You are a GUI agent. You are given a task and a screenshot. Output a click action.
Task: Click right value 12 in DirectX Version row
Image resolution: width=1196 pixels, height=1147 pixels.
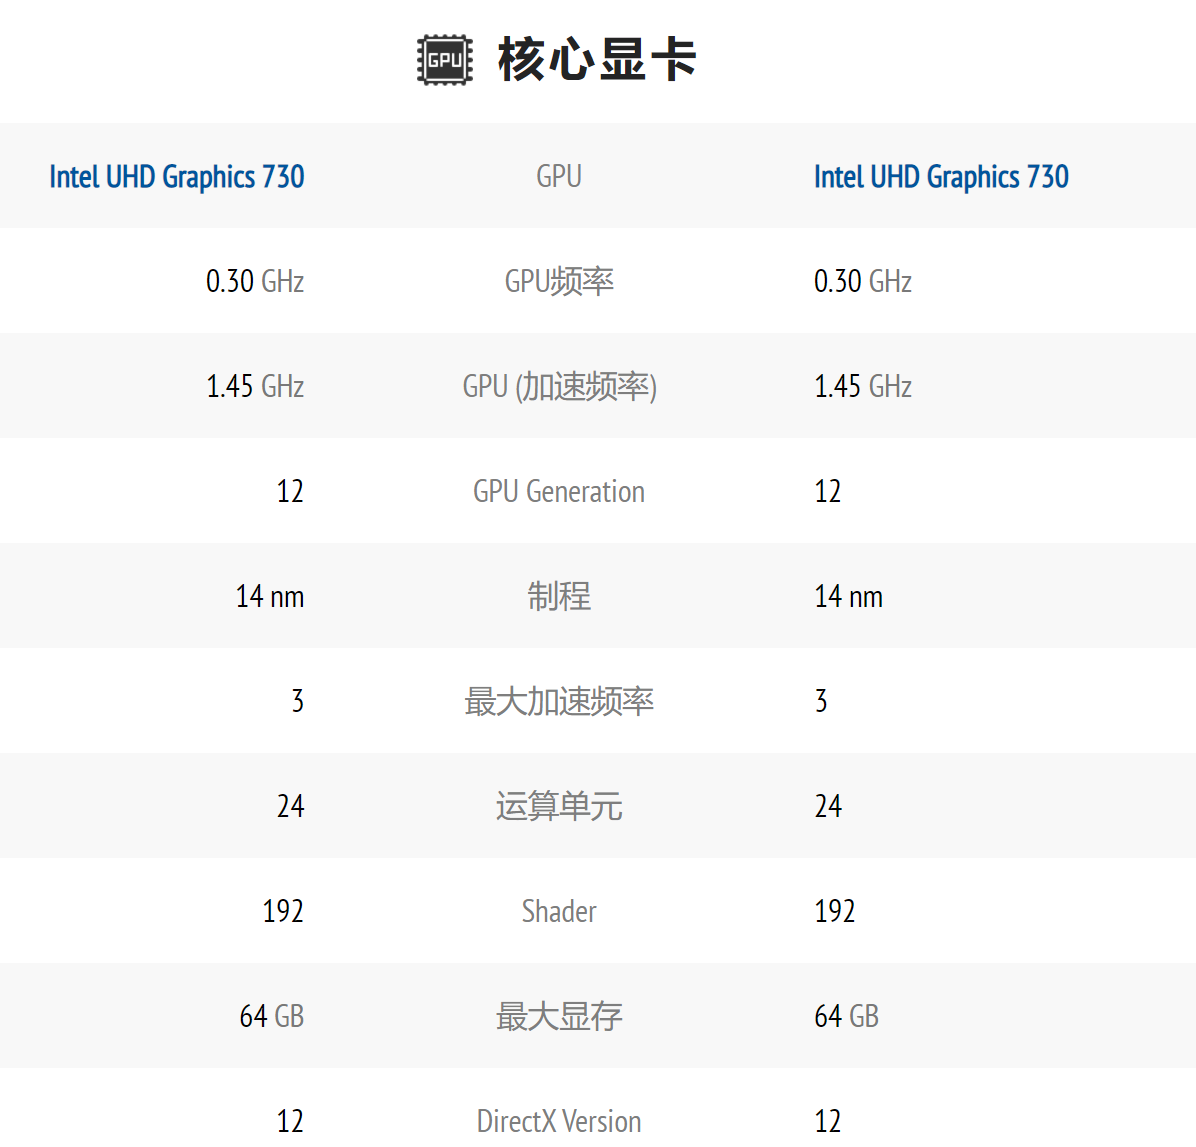click(828, 1122)
